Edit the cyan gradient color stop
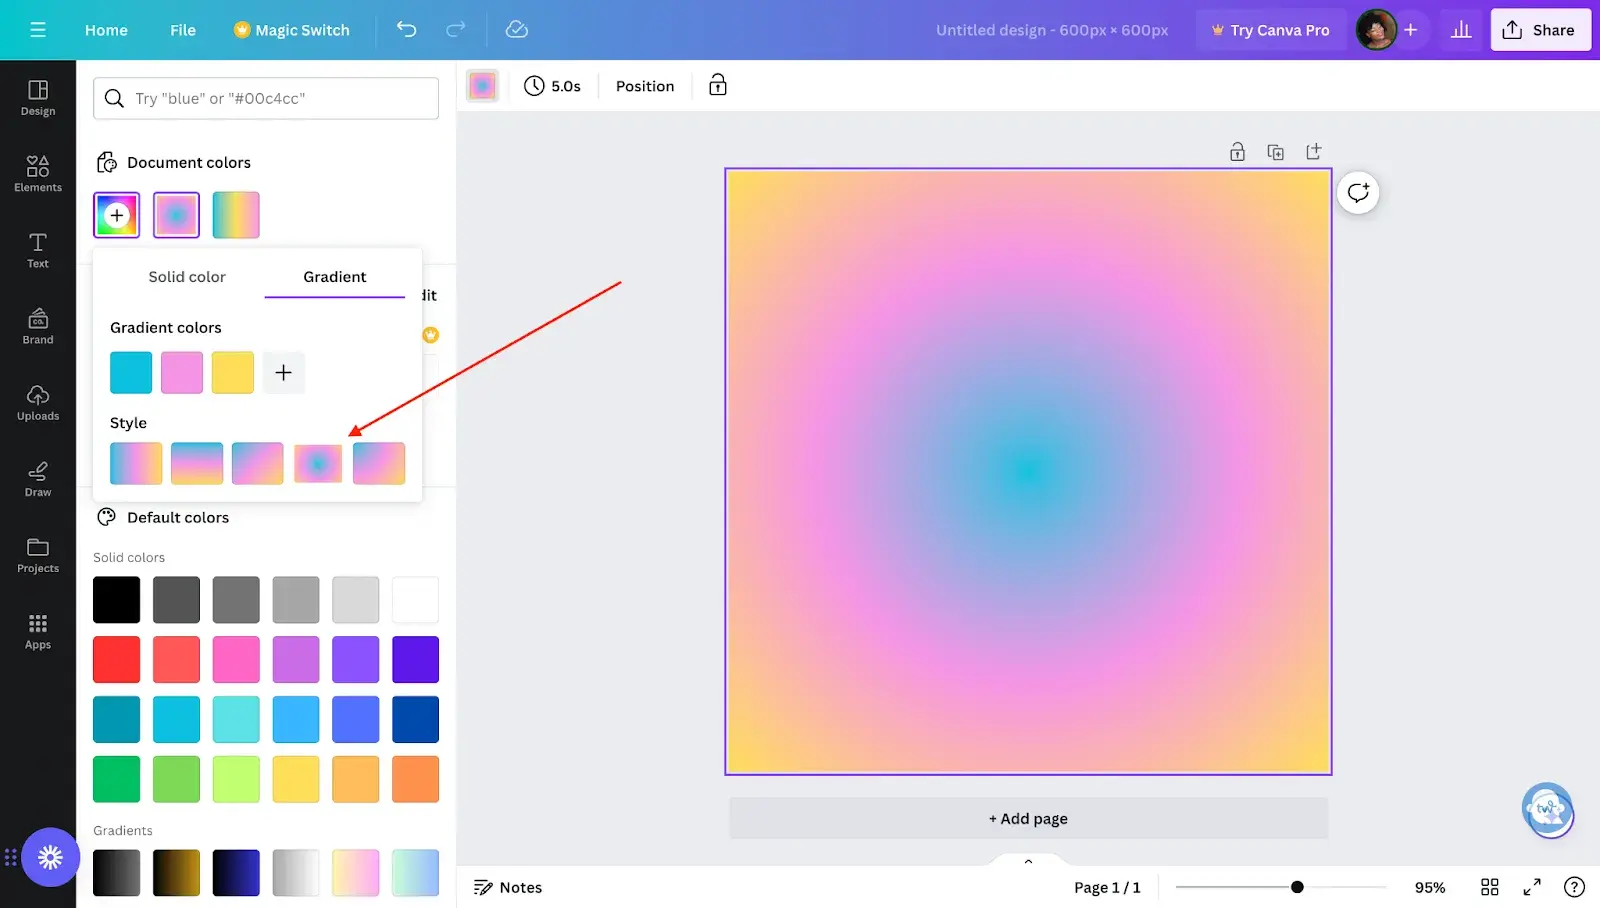 tap(131, 373)
